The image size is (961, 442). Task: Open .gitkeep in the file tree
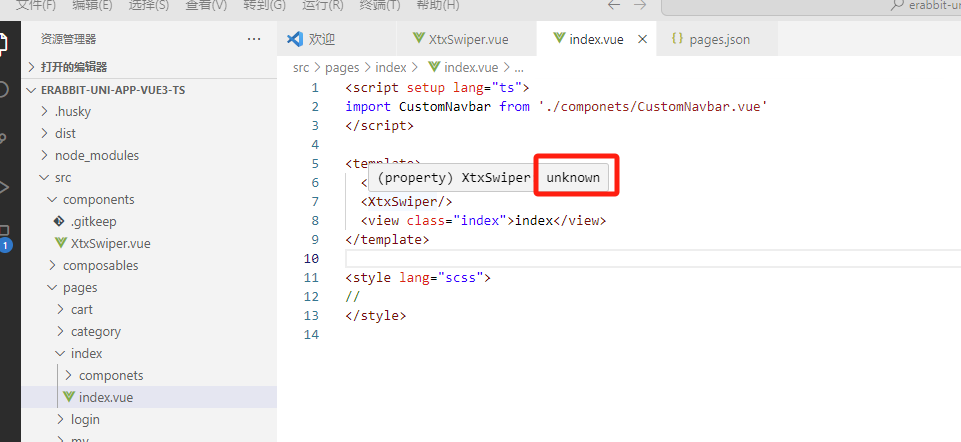[x=149, y=221]
